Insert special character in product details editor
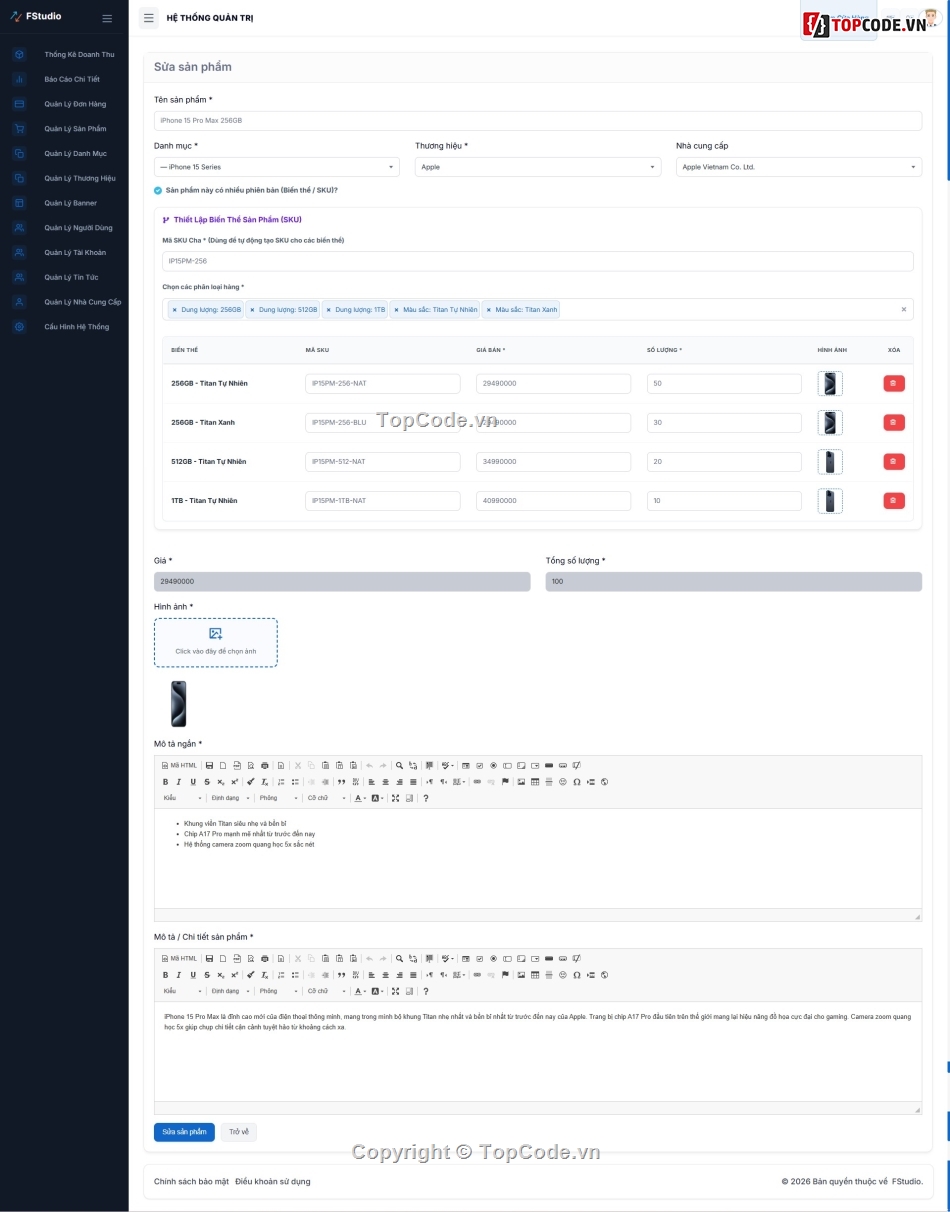The image size is (950, 1212). coord(577,975)
